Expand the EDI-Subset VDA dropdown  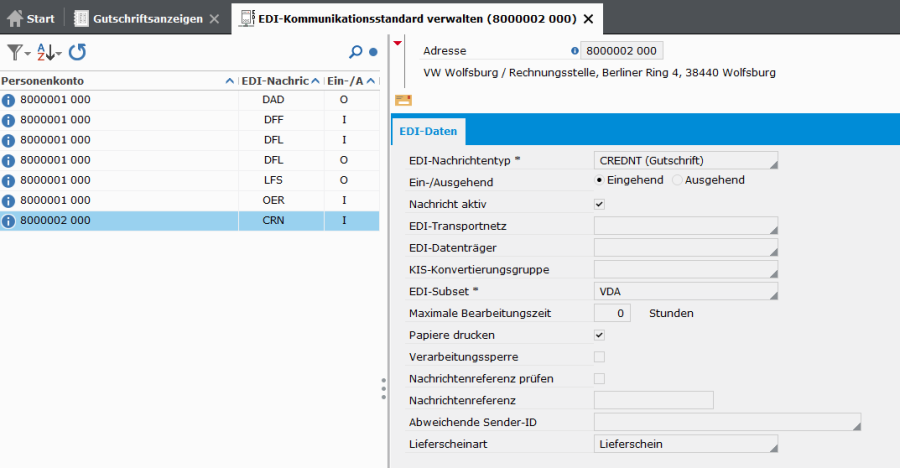(x=685, y=291)
